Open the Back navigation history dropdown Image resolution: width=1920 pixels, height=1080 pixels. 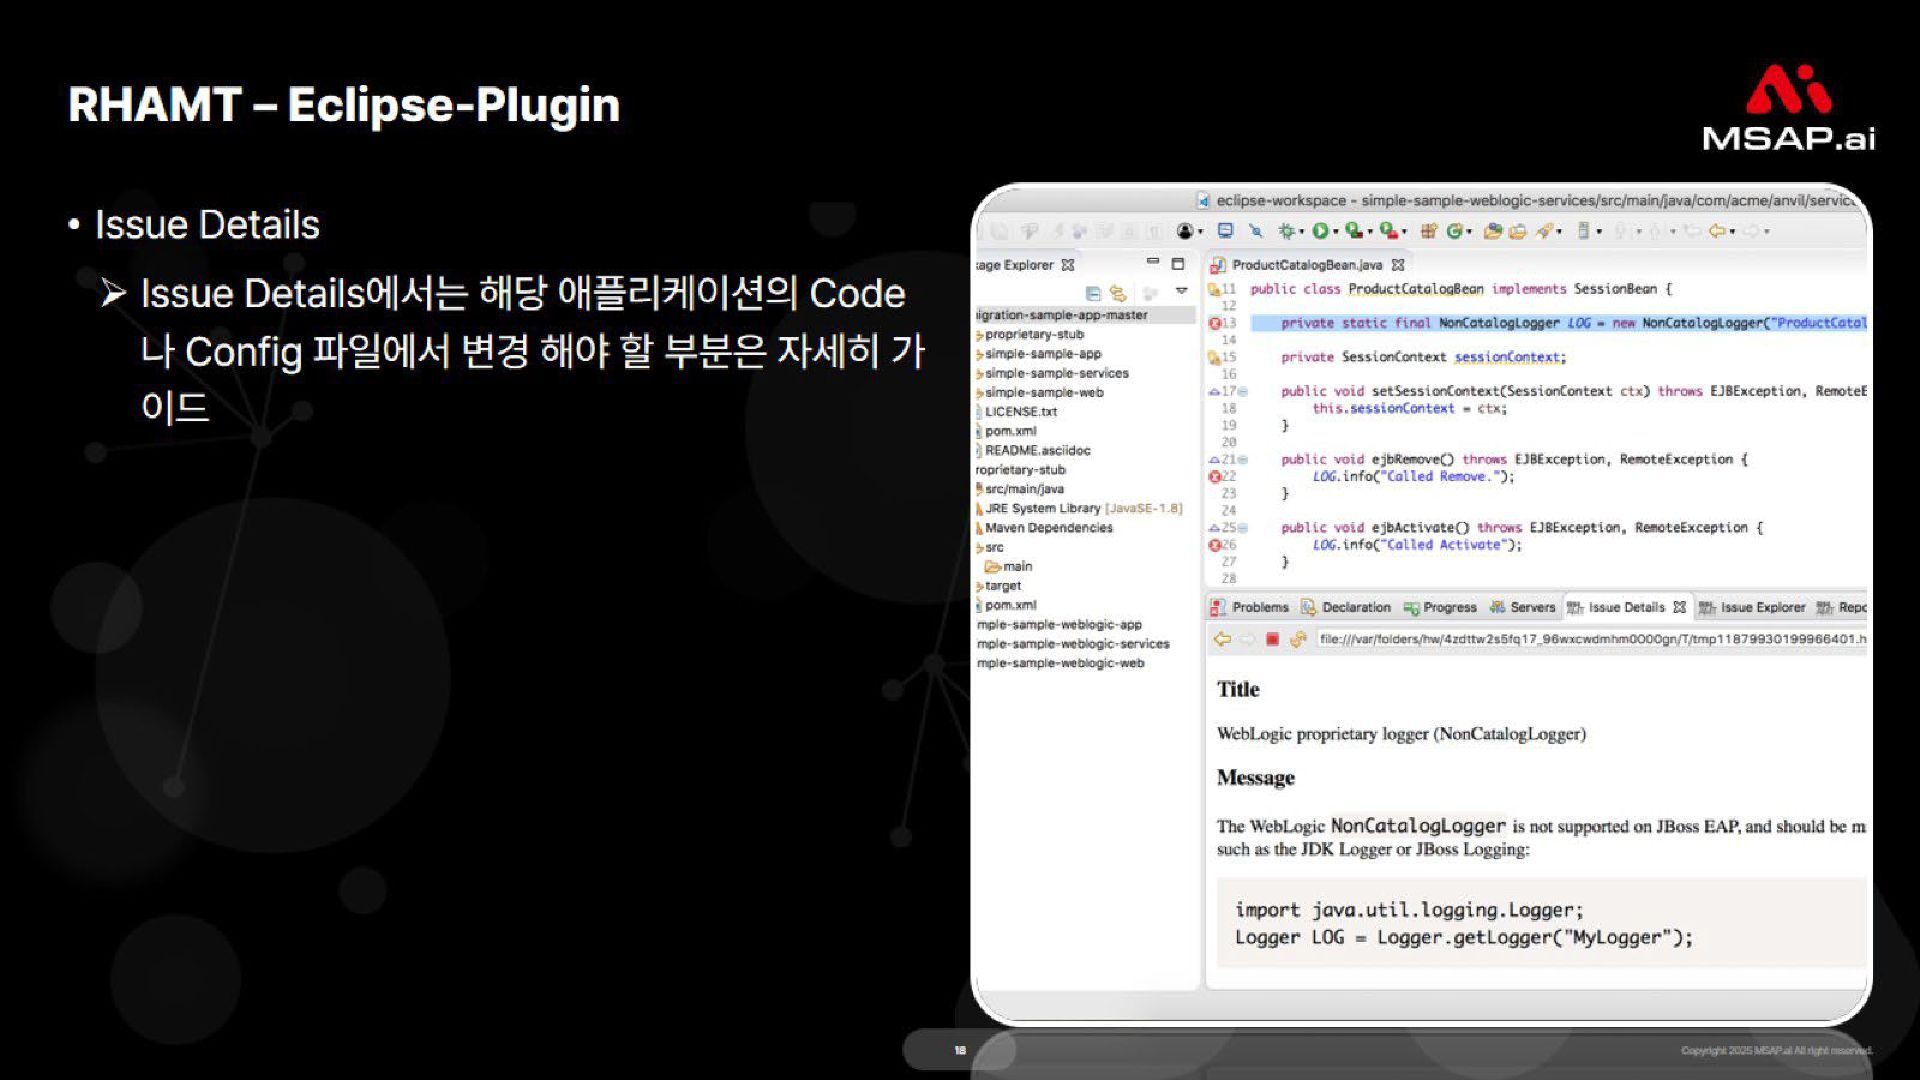click(x=1732, y=232)
